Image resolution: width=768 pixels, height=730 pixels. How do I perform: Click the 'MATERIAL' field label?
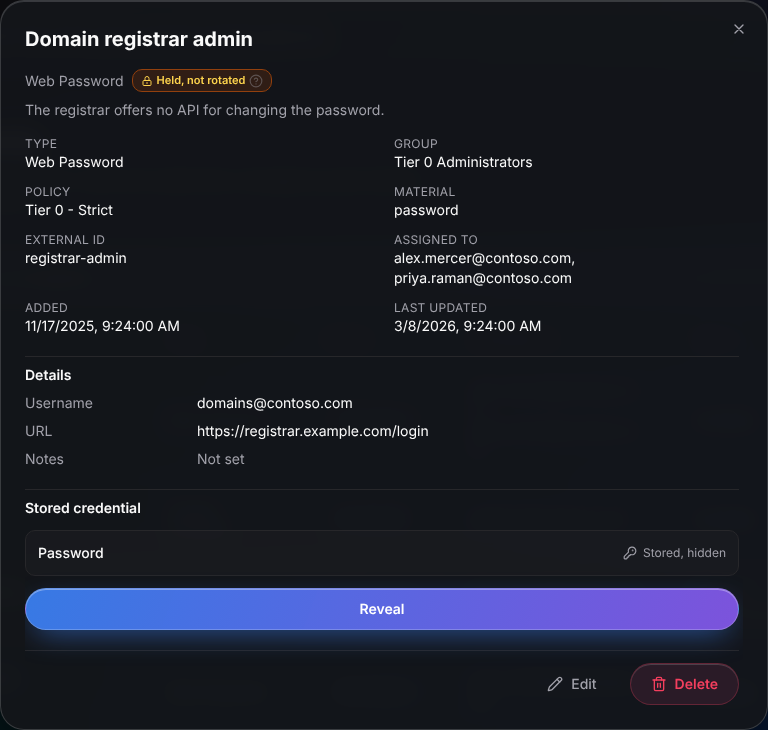click(424, 192)
